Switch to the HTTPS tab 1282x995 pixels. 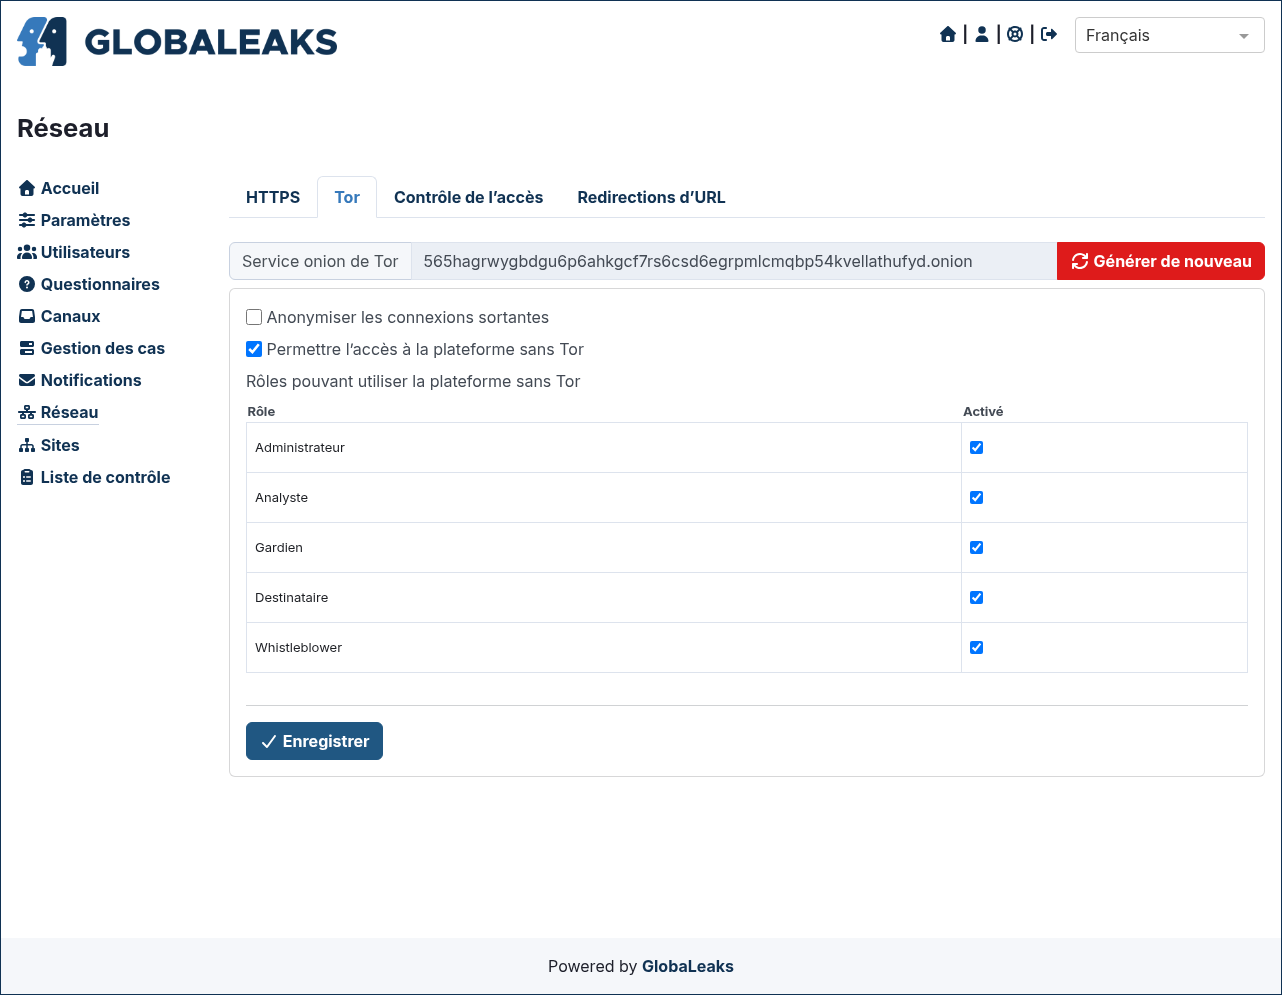pos(273,197)
